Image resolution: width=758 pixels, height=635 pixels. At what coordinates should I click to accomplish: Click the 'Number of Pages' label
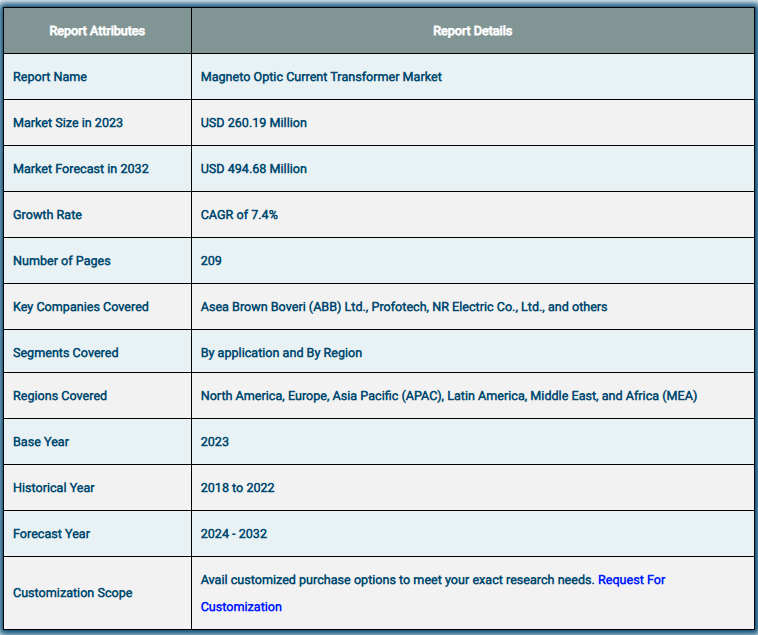pos(62,261)
